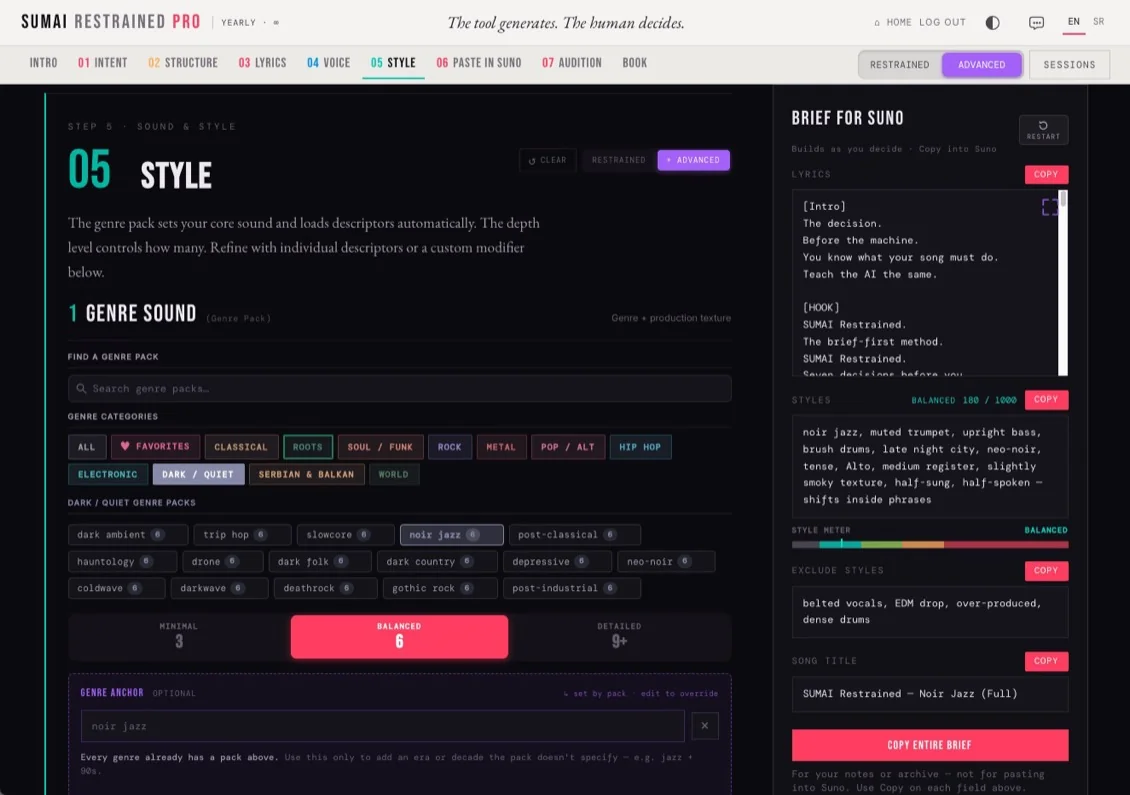Viewport: 1130px width, 795px height.
Task: Switch top mode to RESTRAINED
Action: [899, 65]
